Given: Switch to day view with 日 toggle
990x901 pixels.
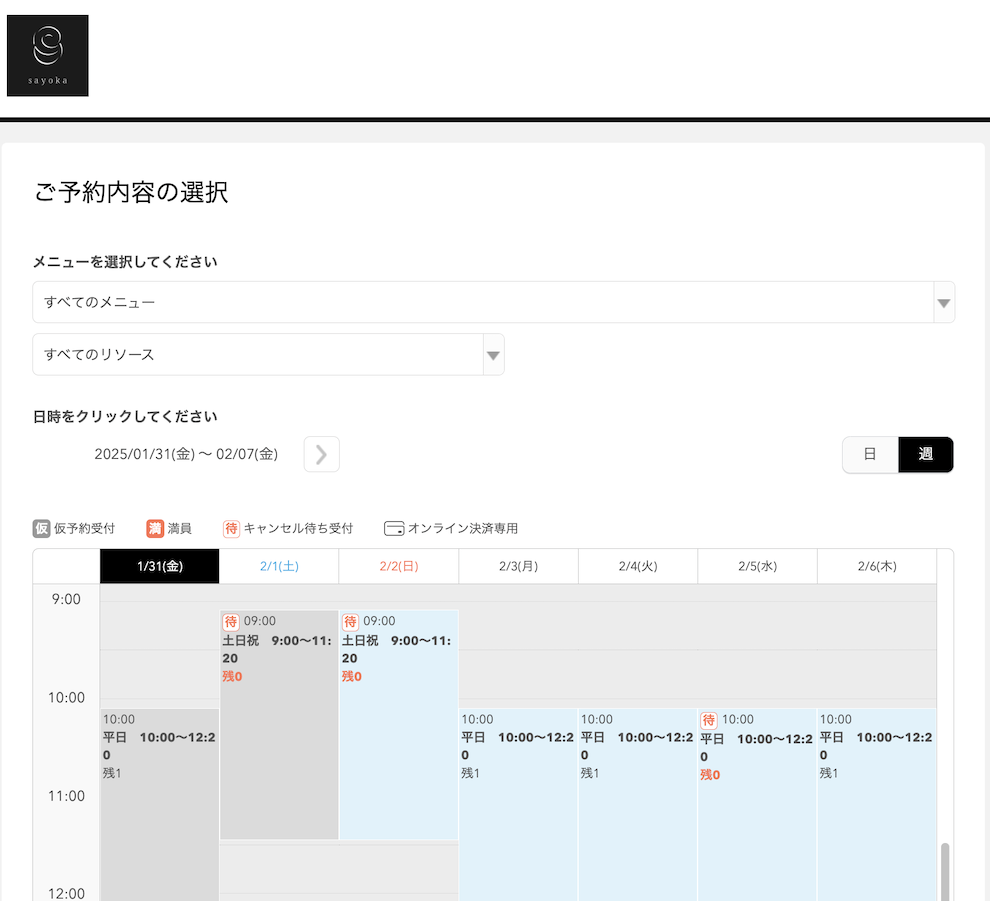Looking at the screenshot, I should pos(870,454).
